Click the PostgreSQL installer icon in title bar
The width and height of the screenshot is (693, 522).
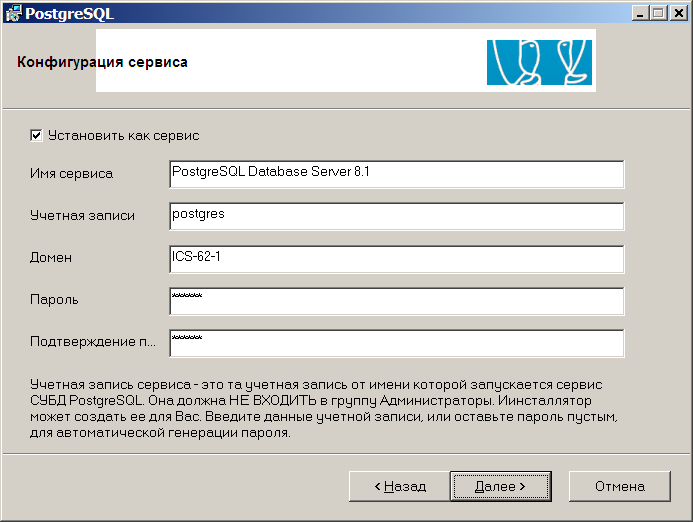pos(13,13)
